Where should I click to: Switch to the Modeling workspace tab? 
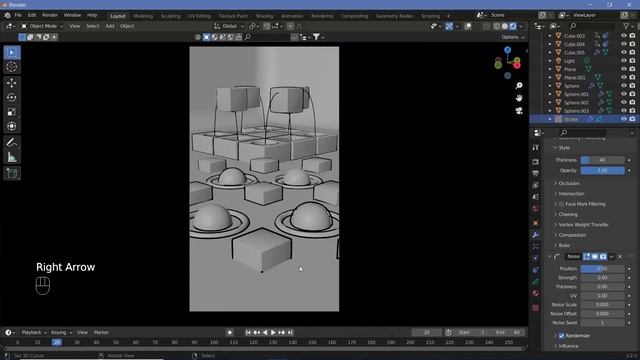click(x=143, y=16)
